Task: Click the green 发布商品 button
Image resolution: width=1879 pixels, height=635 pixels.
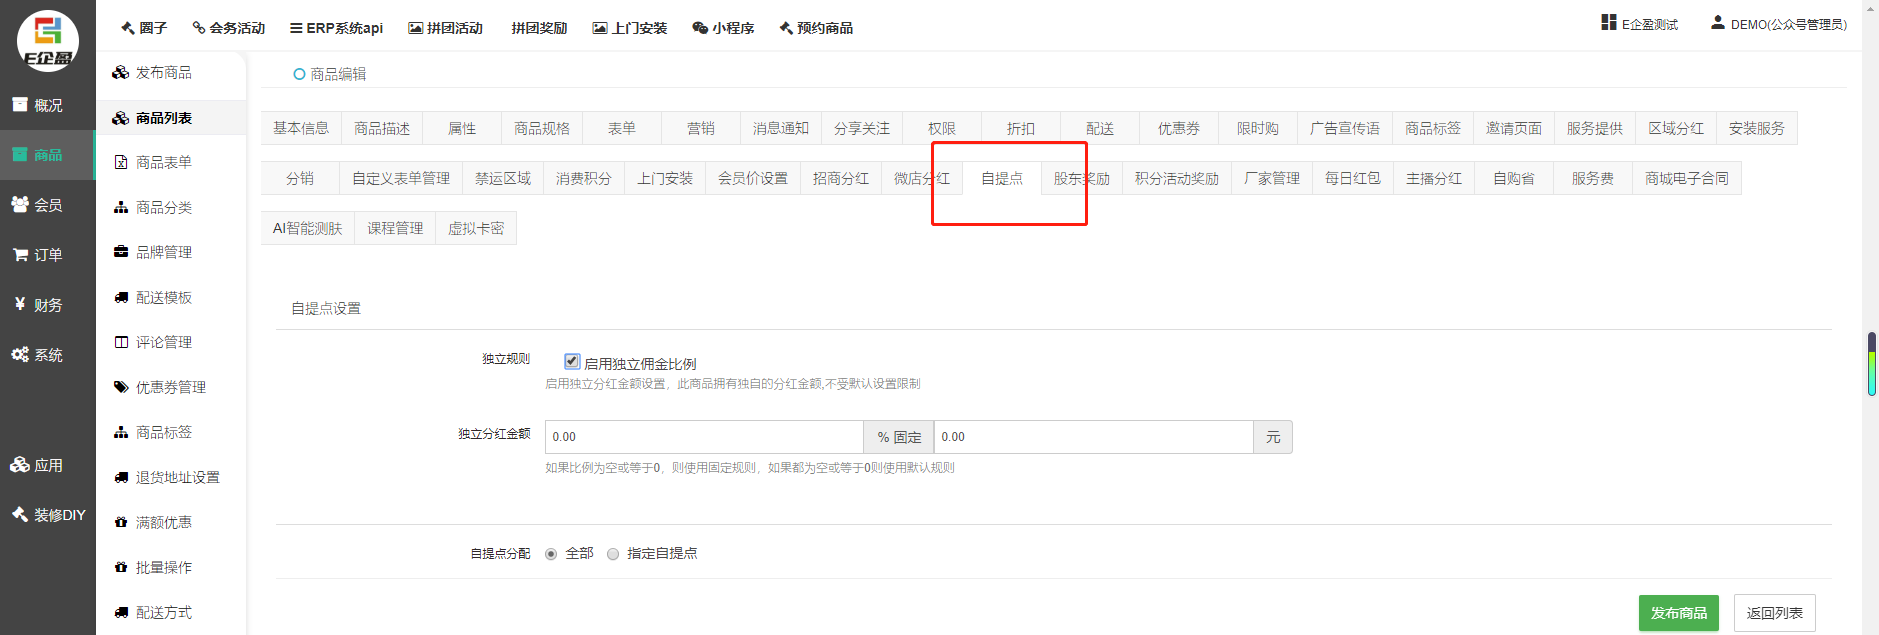Action: point(1678,613)
